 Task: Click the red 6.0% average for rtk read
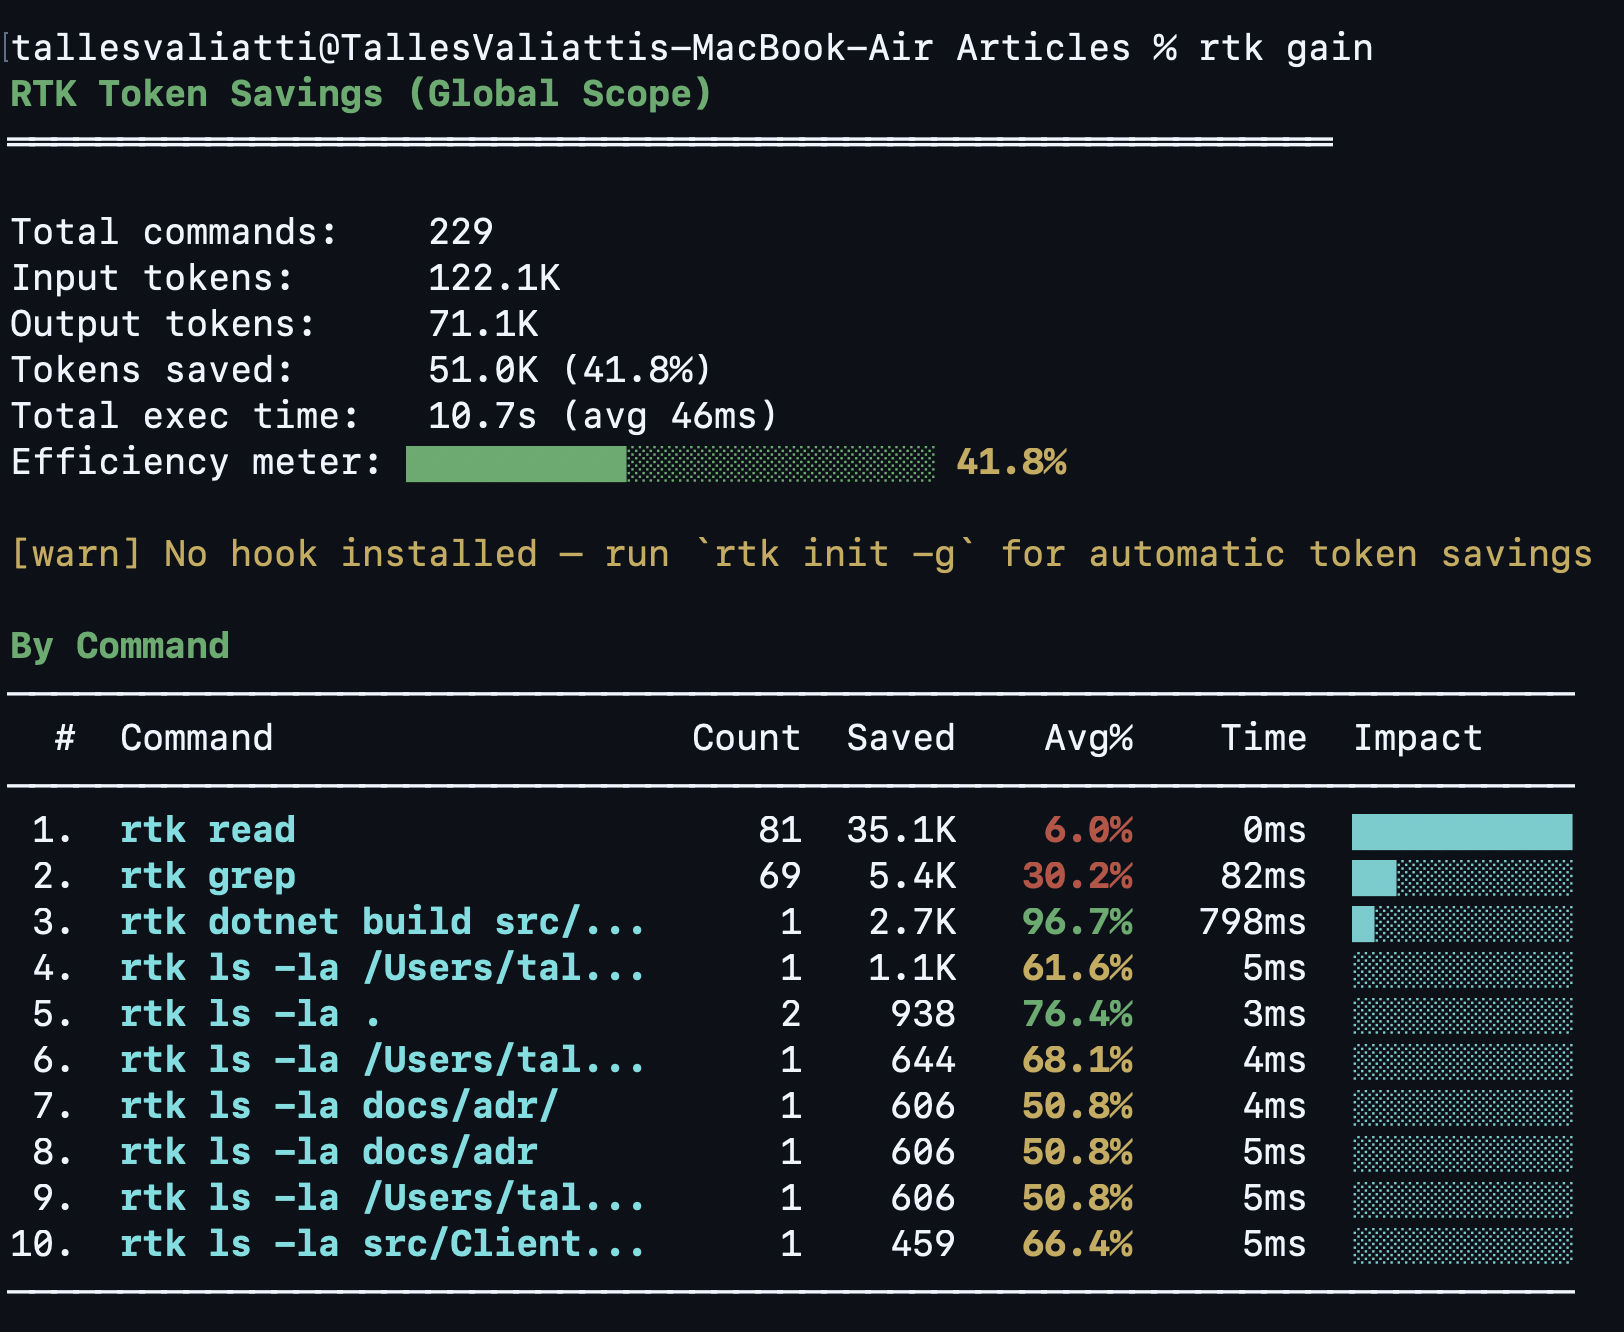tap(1089, 830)
